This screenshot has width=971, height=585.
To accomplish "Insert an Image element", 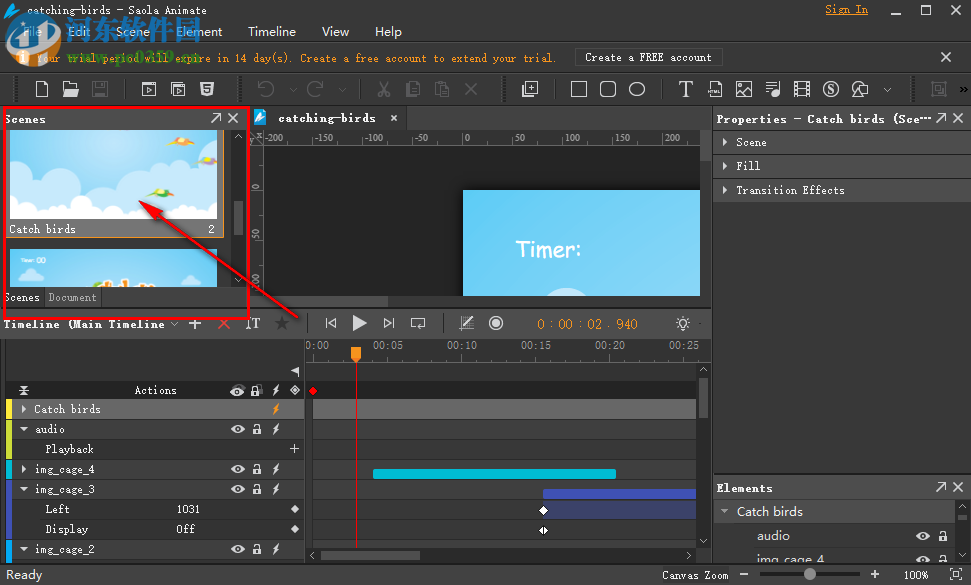I will [x=744, y=89].
